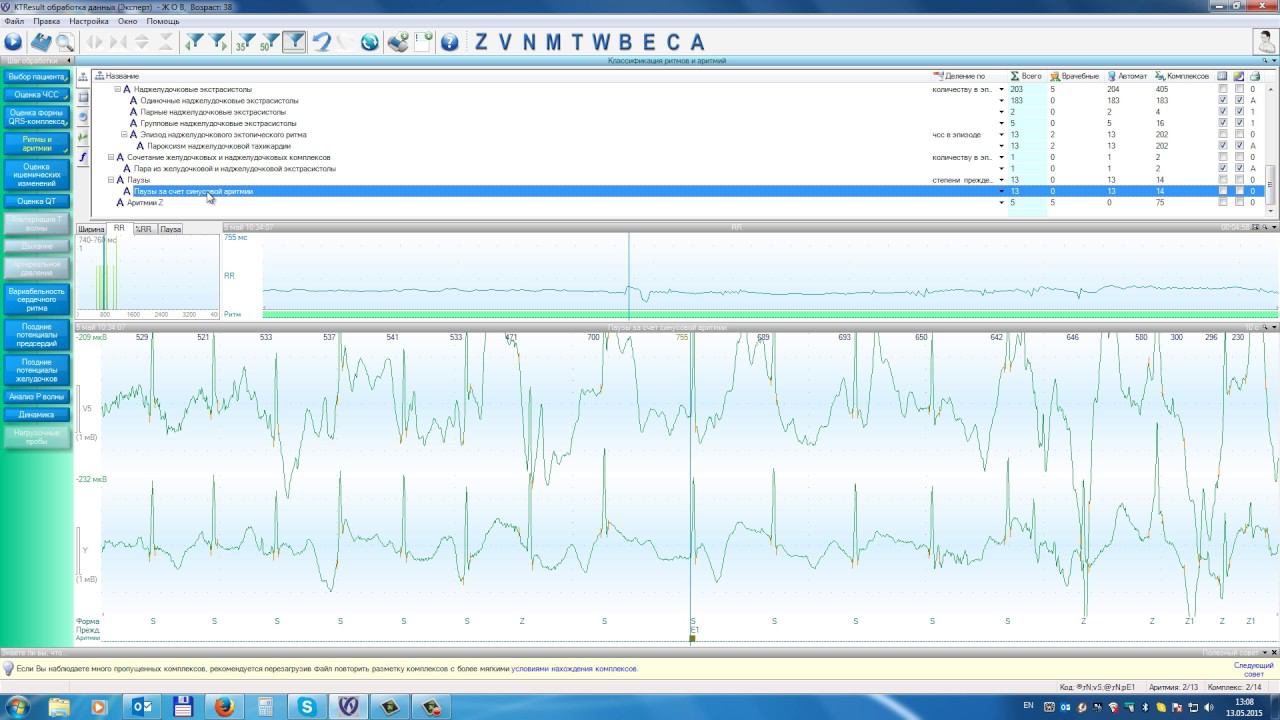Open dropdown arrow in Аритмии Z row

pyautogui.click(x=1001, y=202)
